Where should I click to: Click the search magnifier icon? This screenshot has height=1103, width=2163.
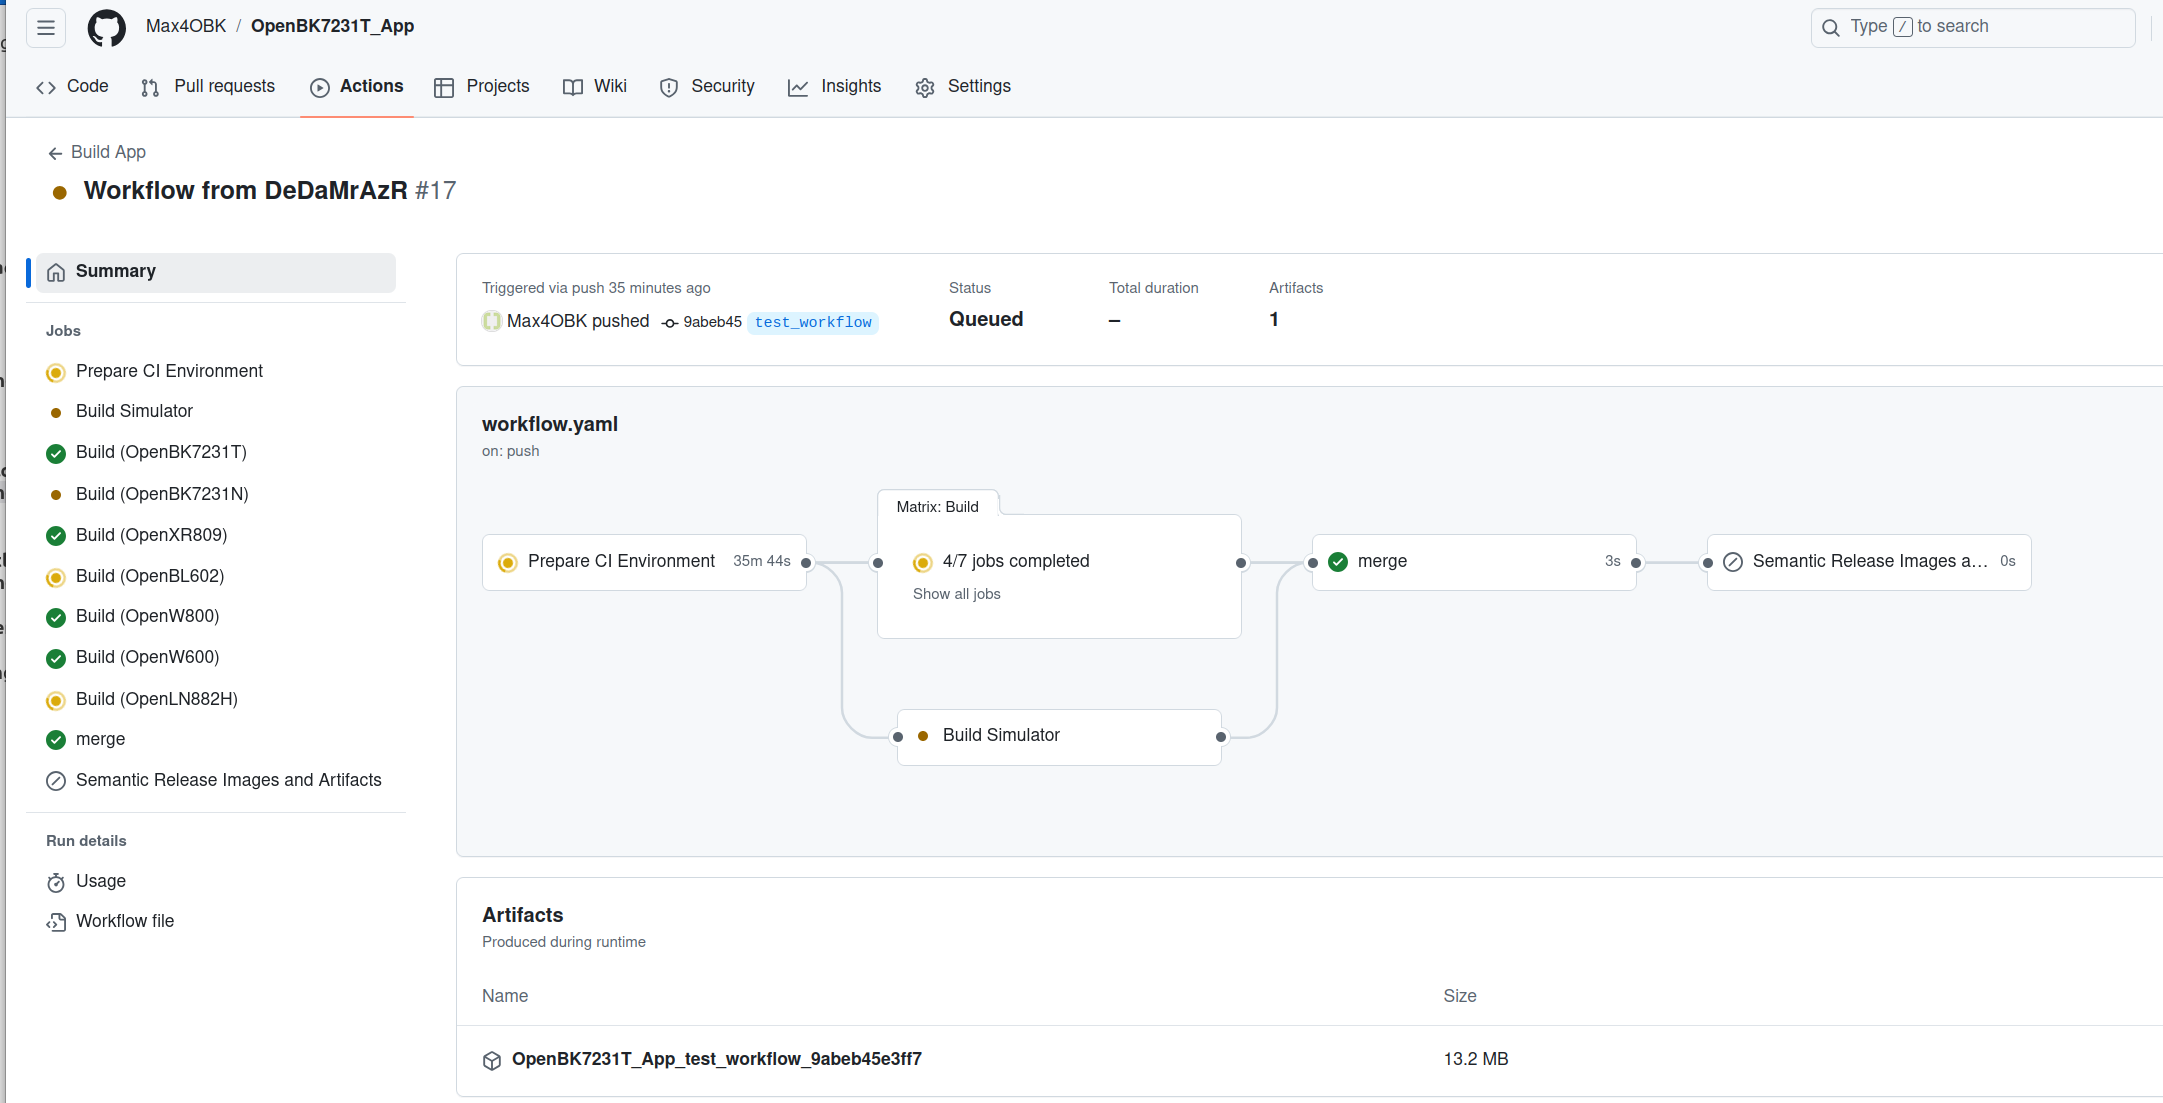point(1830,27)
